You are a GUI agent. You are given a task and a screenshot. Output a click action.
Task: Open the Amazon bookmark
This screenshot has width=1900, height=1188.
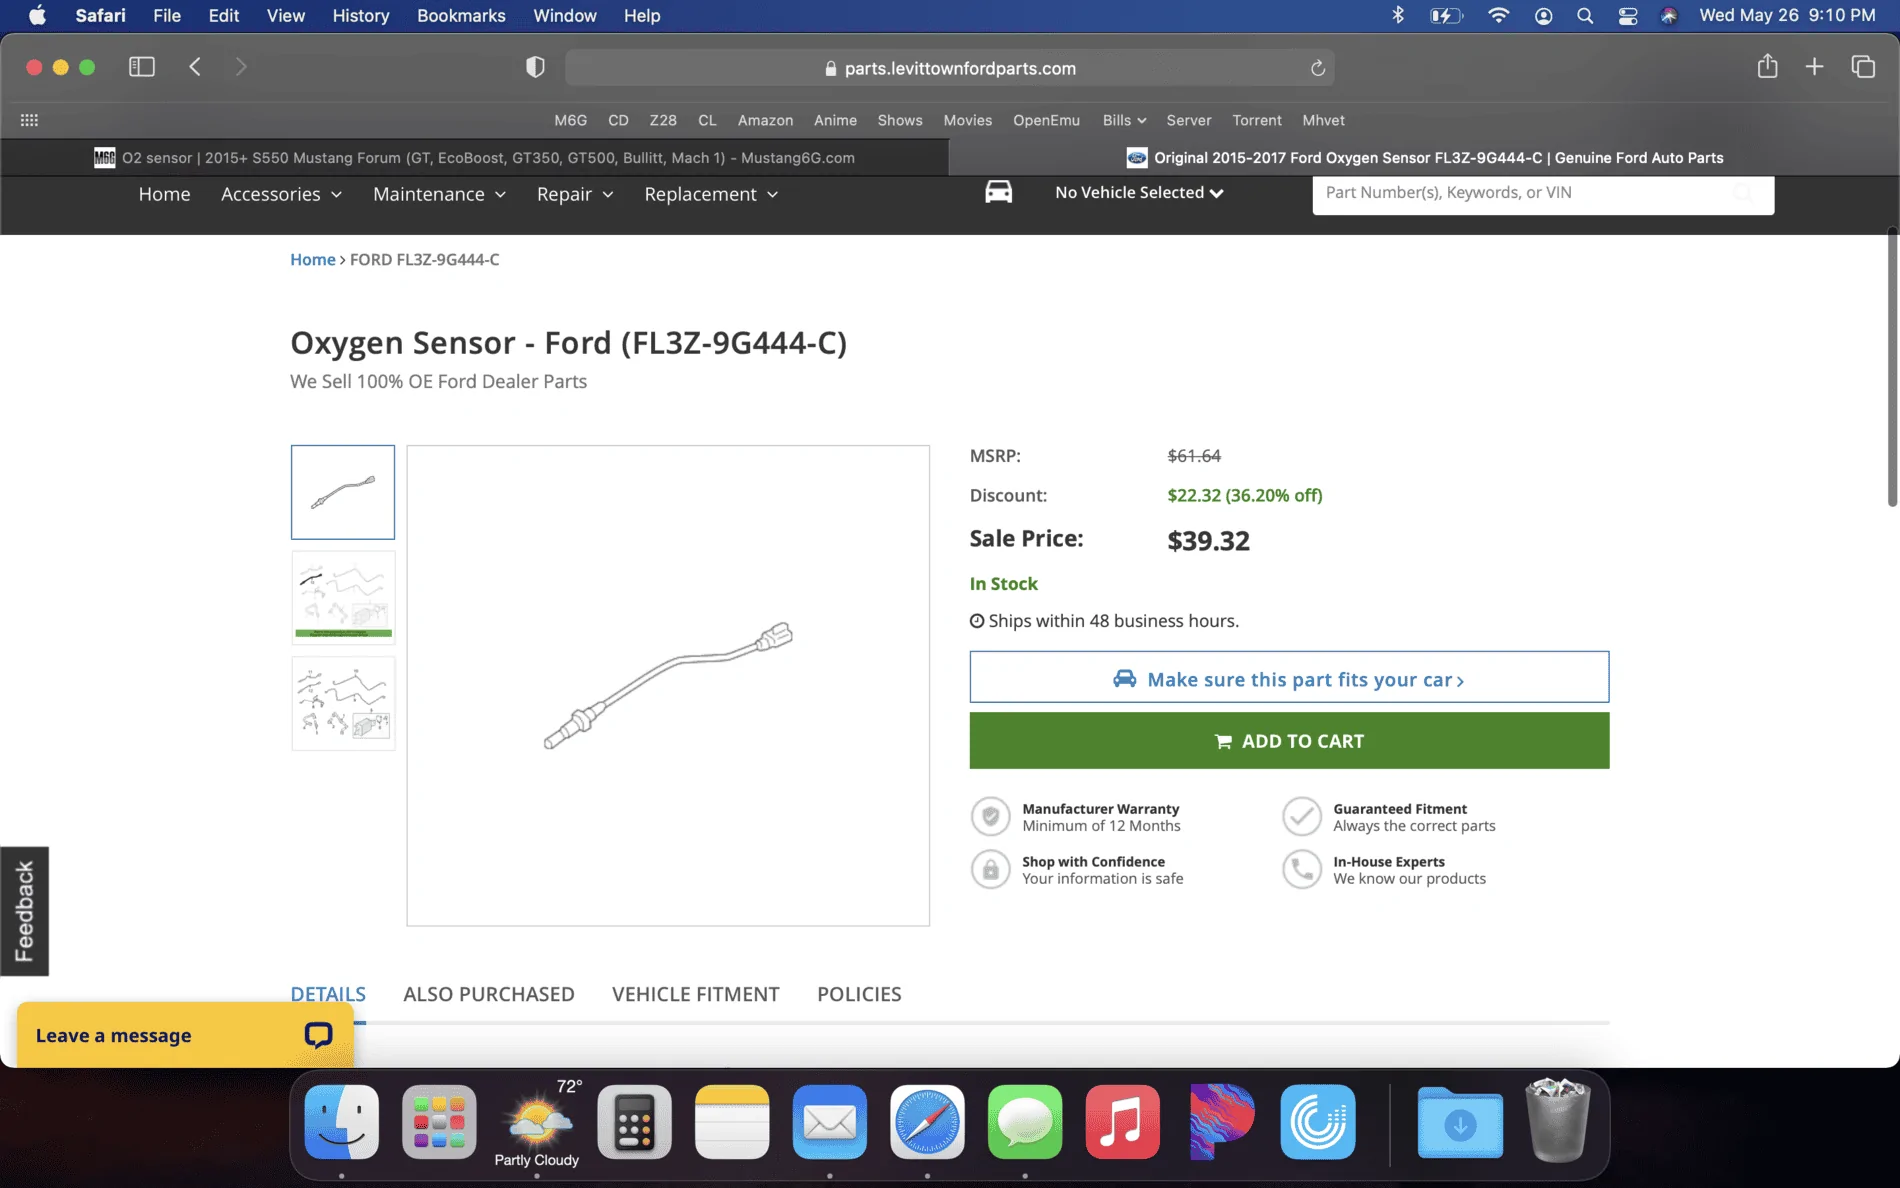coord(765,120)
